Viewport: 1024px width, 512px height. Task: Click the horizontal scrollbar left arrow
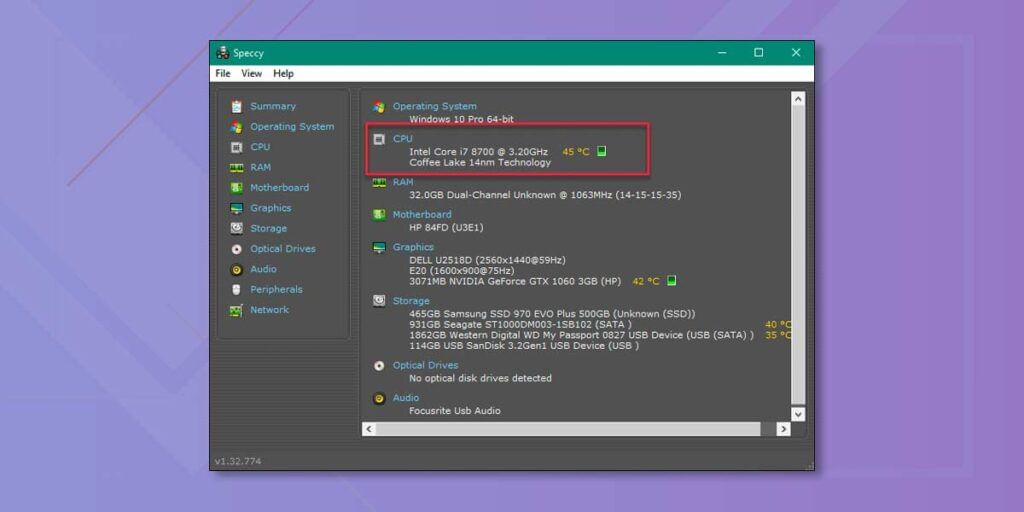(369, 429)
